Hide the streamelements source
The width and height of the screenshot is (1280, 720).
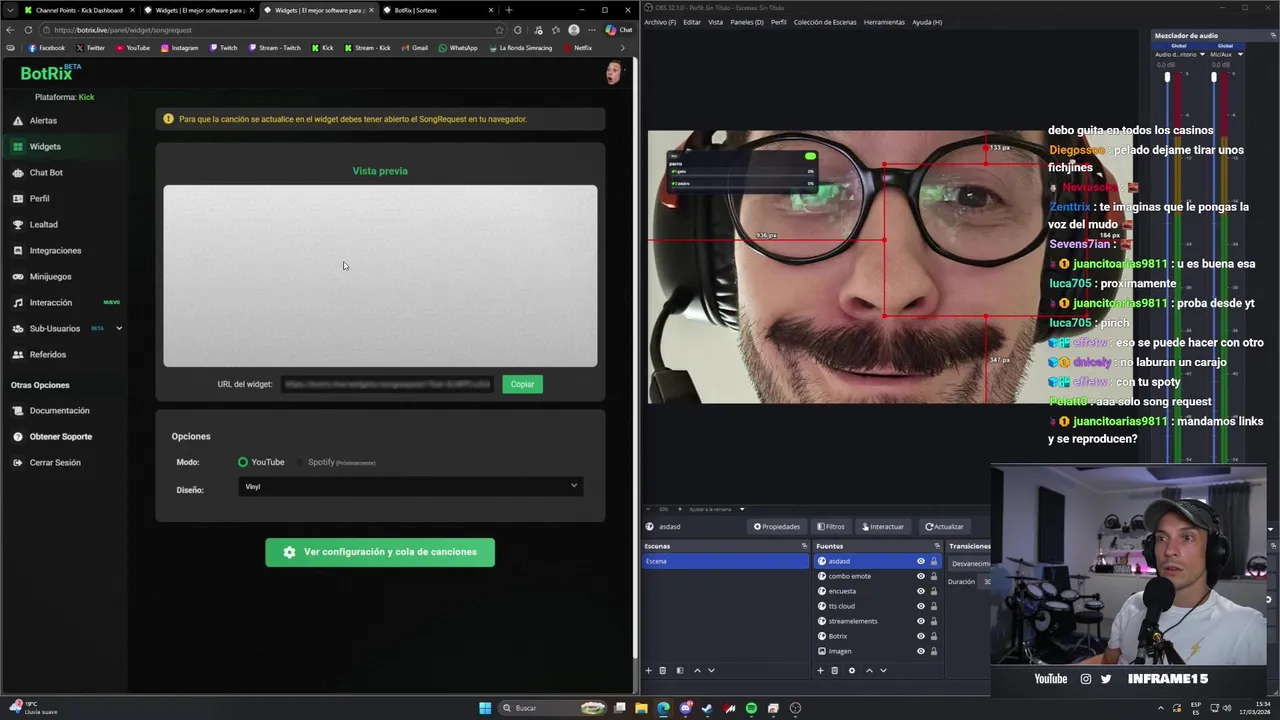(921, 621)
